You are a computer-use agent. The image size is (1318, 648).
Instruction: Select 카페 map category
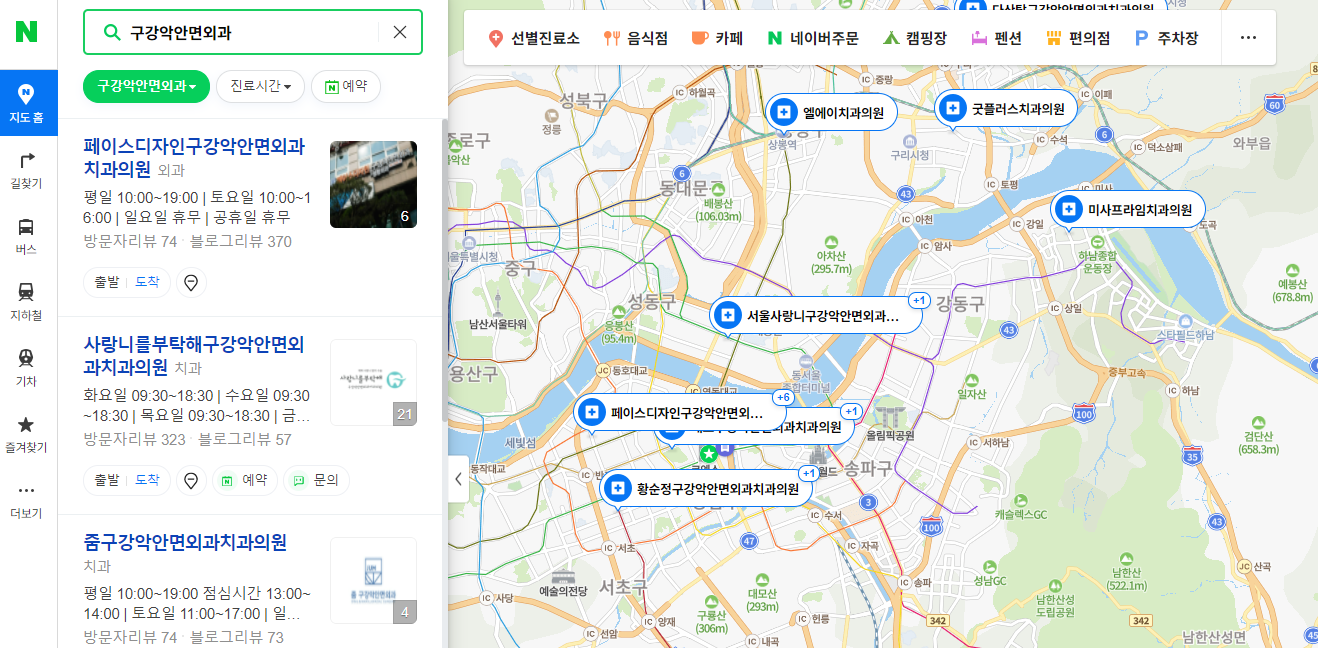click(x=717, y=38)
